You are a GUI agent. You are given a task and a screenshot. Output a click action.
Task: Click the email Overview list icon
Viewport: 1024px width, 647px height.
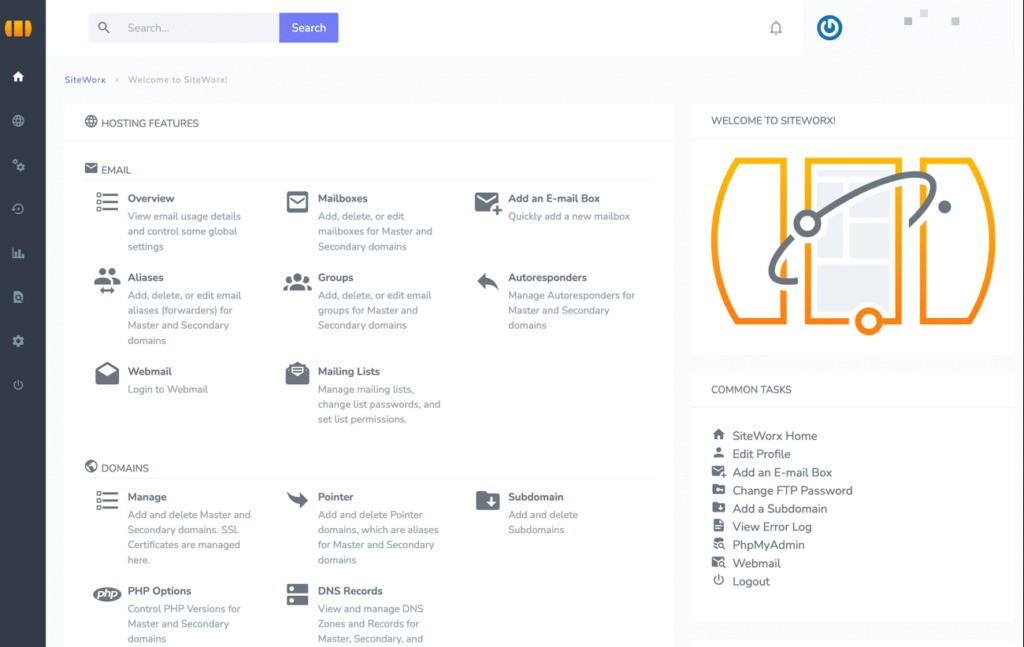pos(107,202)
